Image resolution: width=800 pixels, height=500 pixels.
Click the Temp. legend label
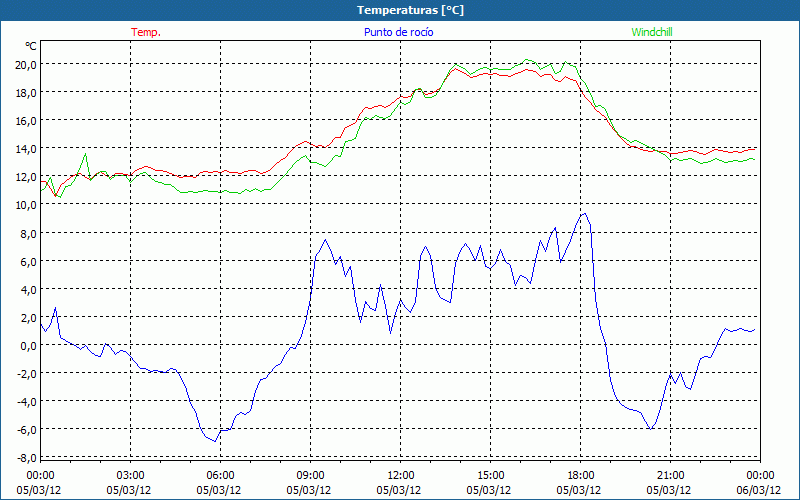[146, 32]
